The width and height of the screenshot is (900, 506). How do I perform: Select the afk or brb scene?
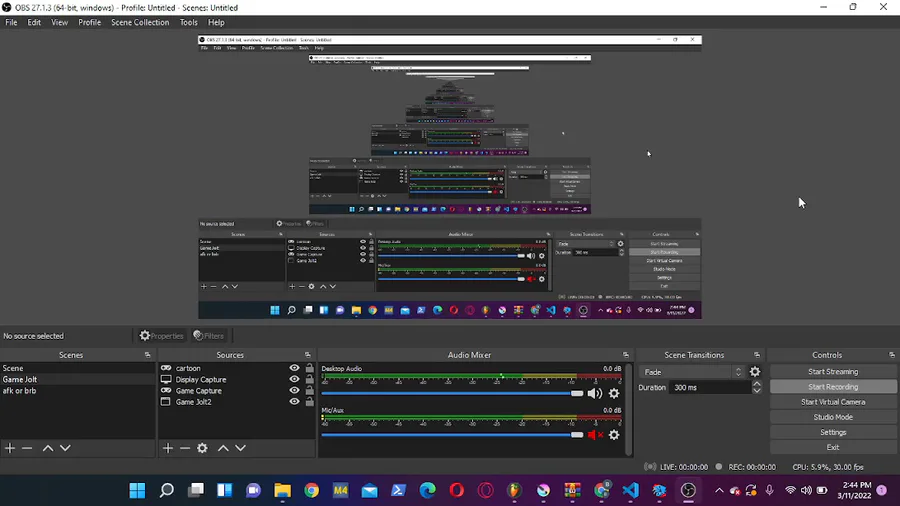(x=77, y=391)
